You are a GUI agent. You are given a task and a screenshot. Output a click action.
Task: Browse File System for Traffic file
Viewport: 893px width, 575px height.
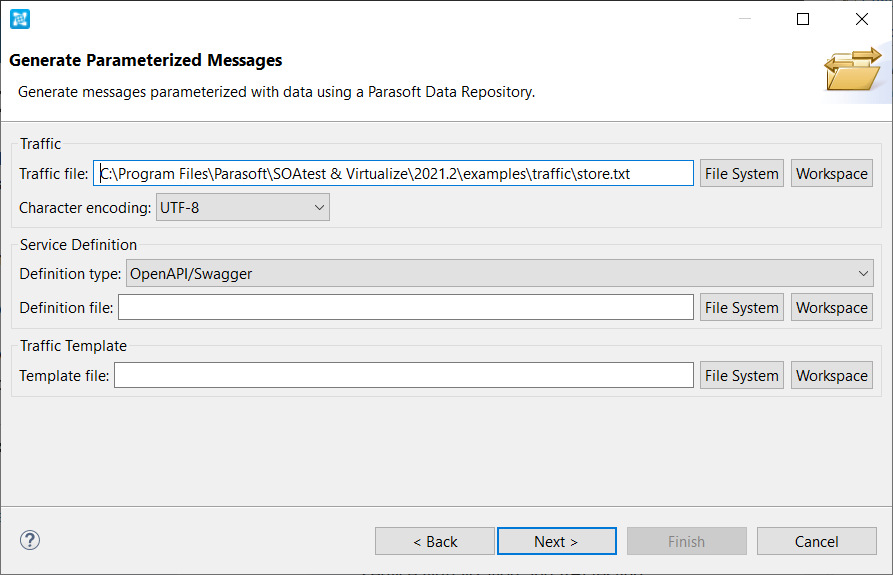pos(742,173)
